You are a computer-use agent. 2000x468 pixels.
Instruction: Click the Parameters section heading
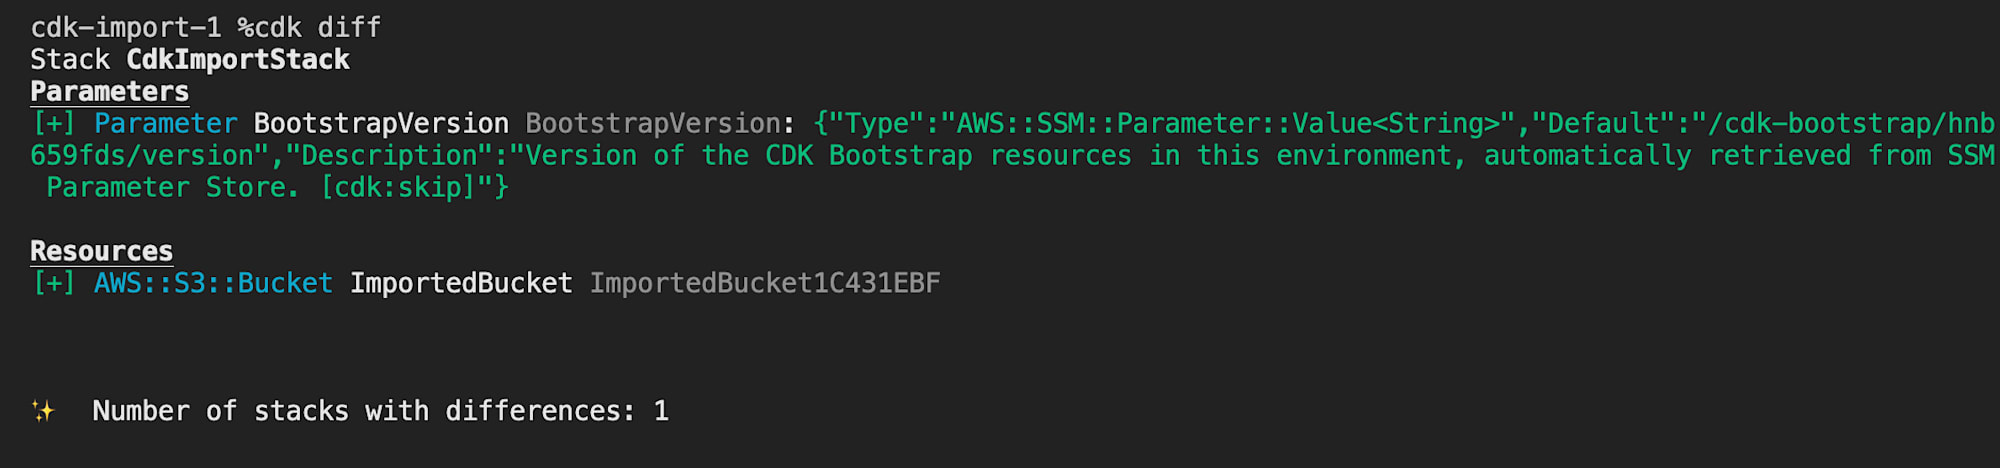coord(109,91)
